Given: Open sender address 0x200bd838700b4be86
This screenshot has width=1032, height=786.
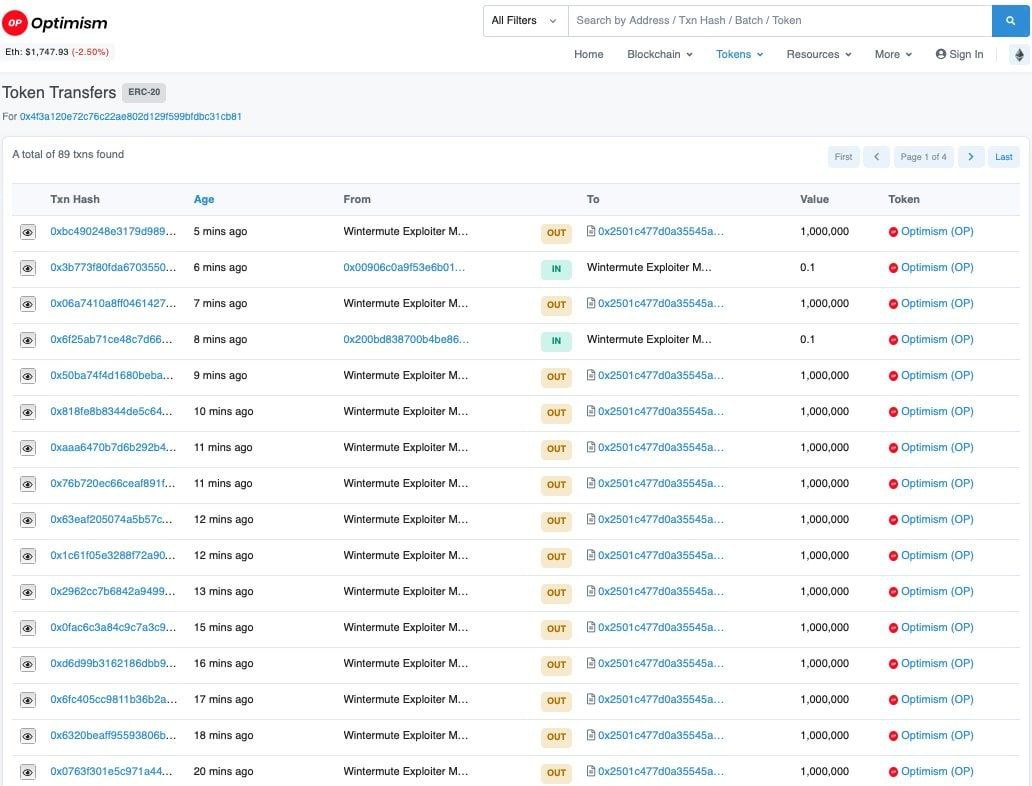Looking at the screenshot, I should (406, 339).
